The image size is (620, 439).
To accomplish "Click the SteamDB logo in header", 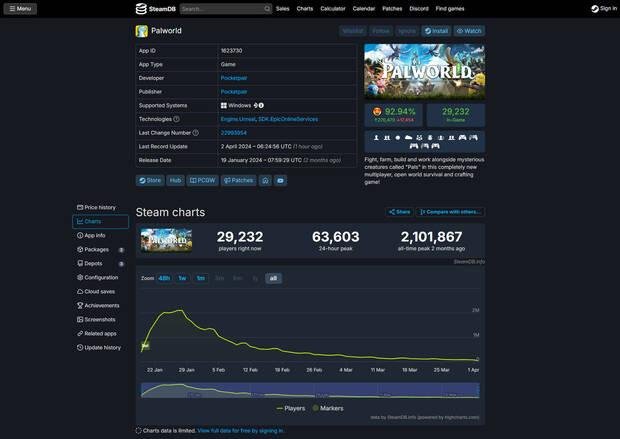I will (155, 9).
